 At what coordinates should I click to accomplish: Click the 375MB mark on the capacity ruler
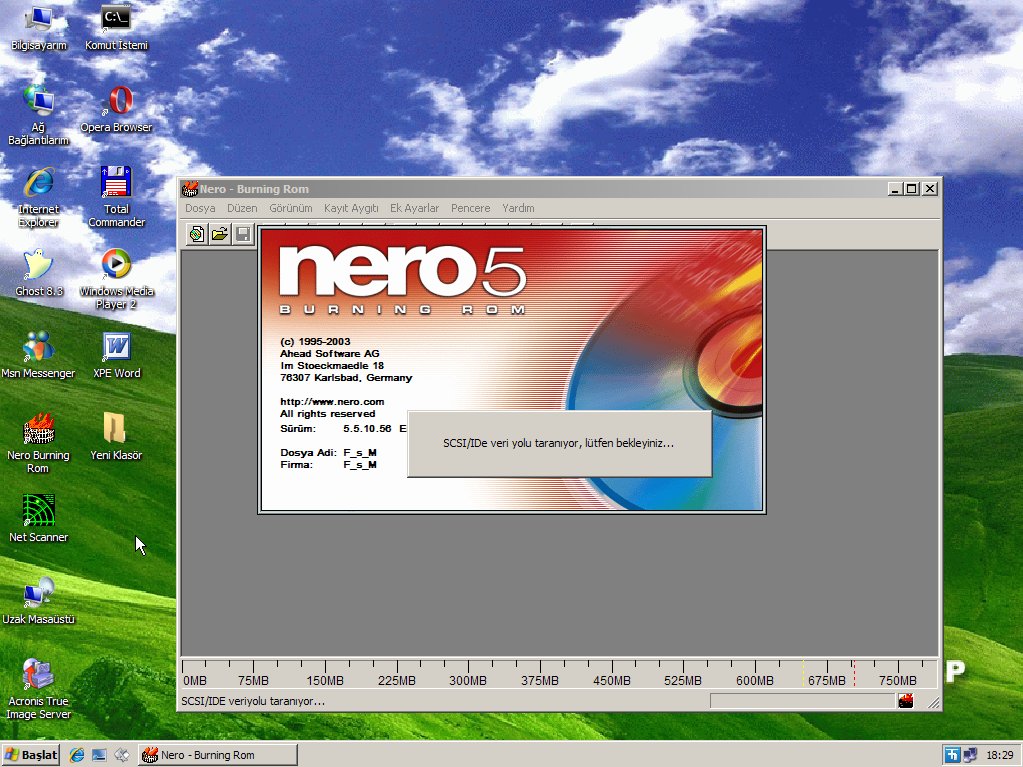(x=540, y=680)
